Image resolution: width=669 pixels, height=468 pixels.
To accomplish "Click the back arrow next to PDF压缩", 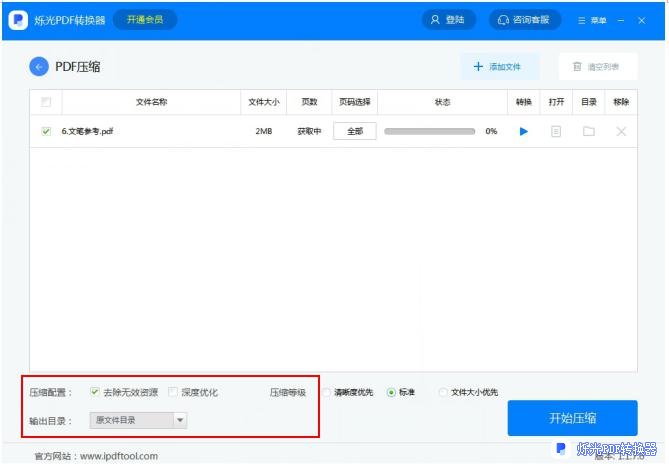I will tap(39, 67).
